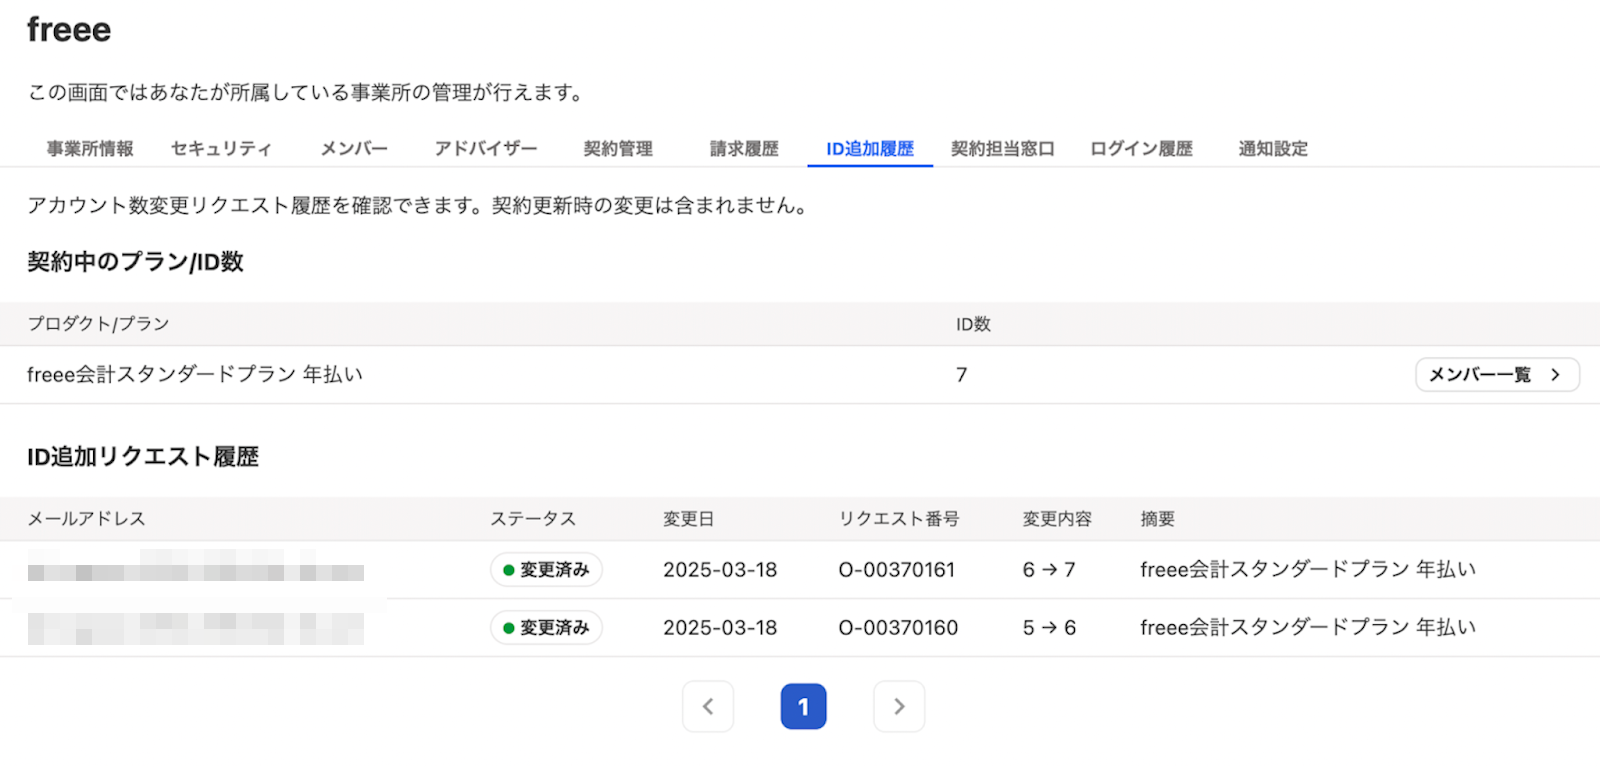1600x767 pixels.
Task: Switch to the 契約担当窓口 tab
Action: point(1003,149)
